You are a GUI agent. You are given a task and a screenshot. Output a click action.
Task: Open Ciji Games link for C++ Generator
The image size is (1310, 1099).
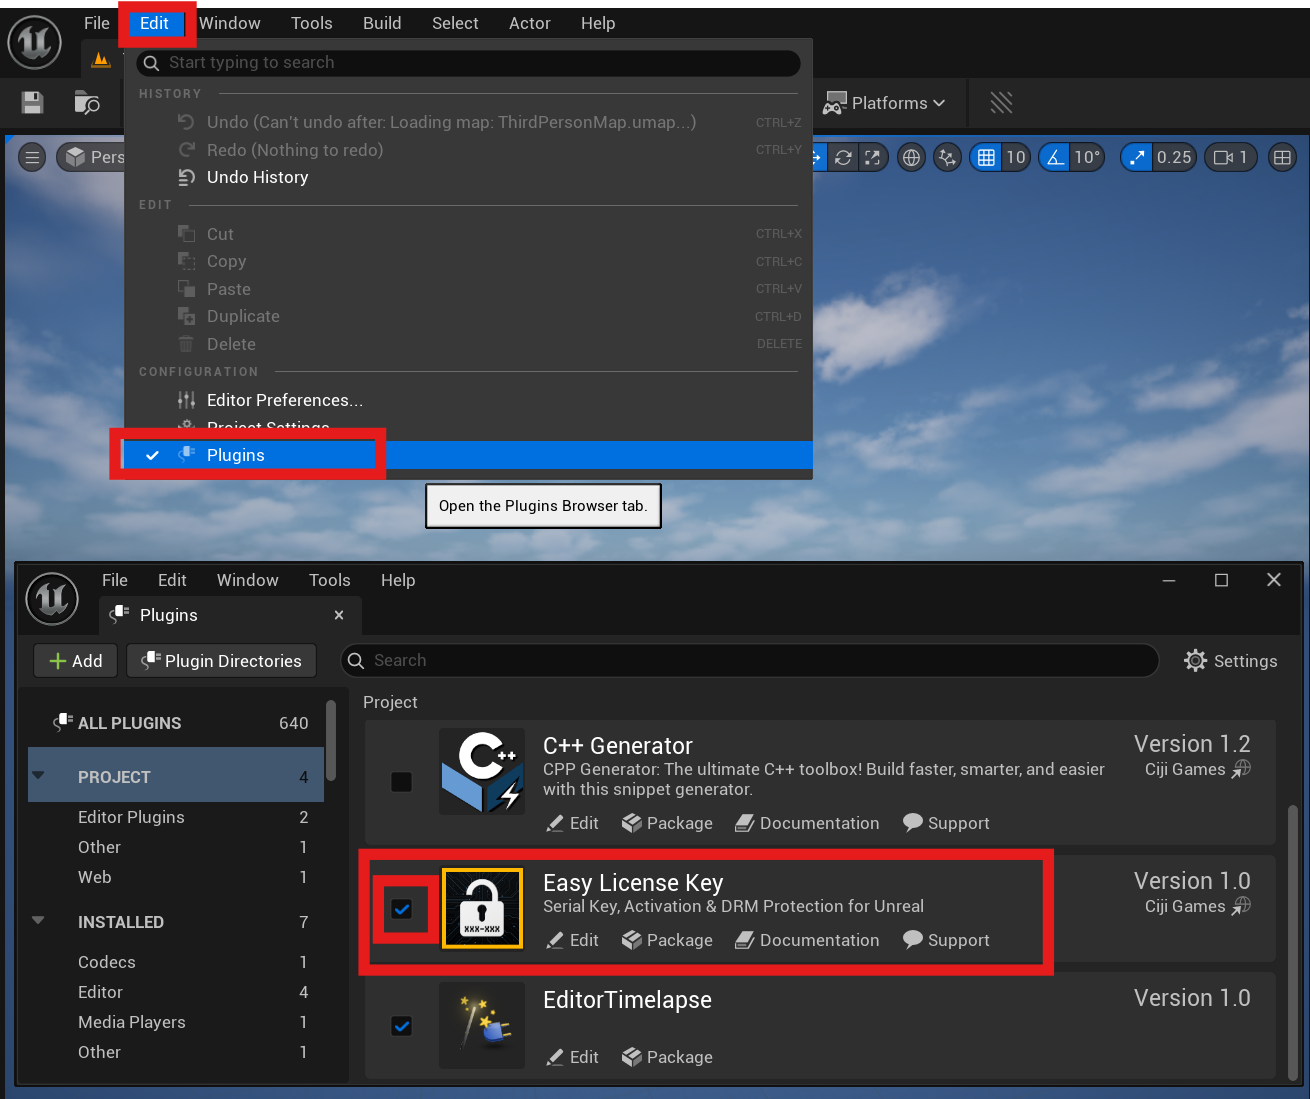[x=1197, y=769]
